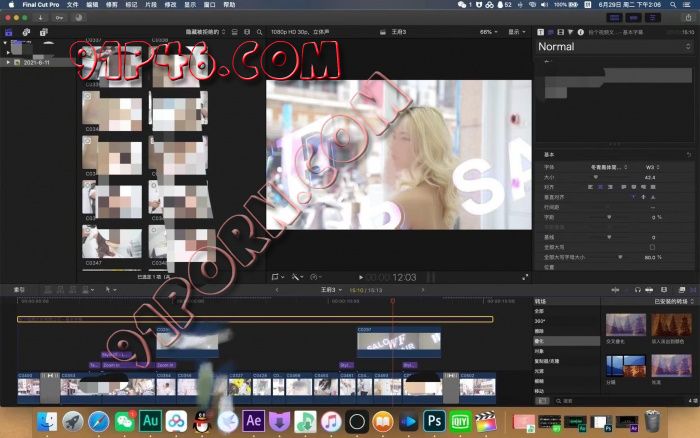Open Photoshop from the Dock
The image size is (700, 438).
pos(433,421)
